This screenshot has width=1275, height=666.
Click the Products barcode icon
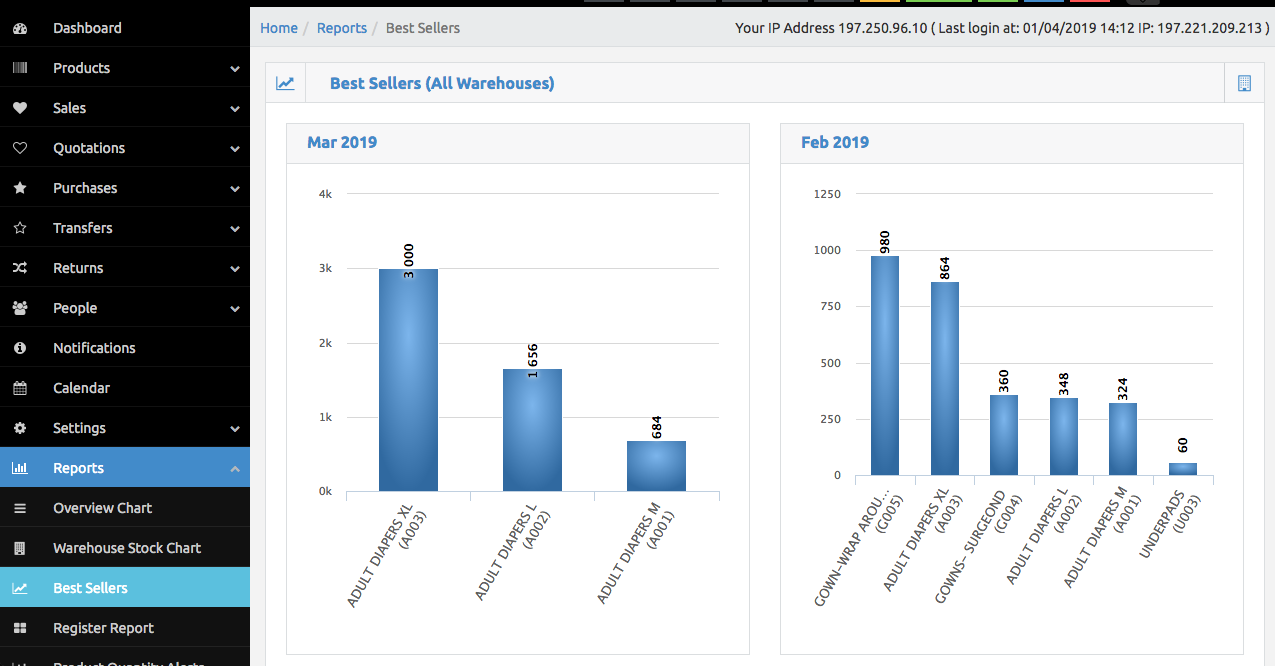coord(20,68)
